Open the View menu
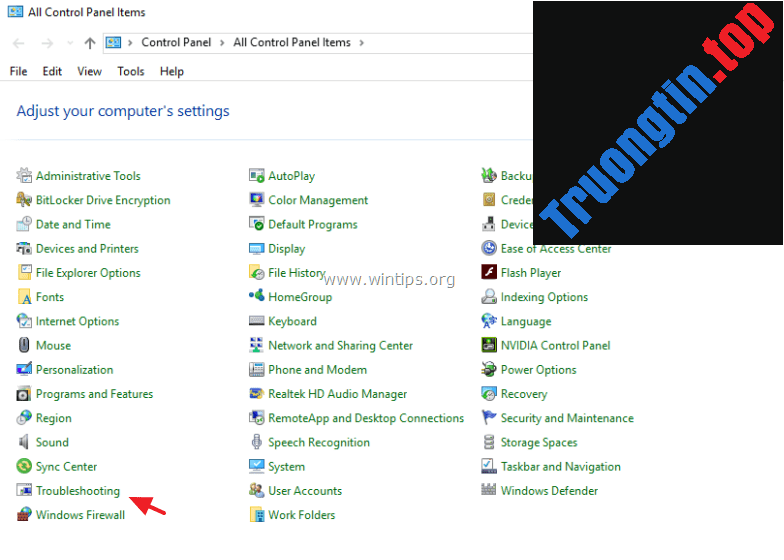This screenshot has height=560, width=784. coord(90,72)
